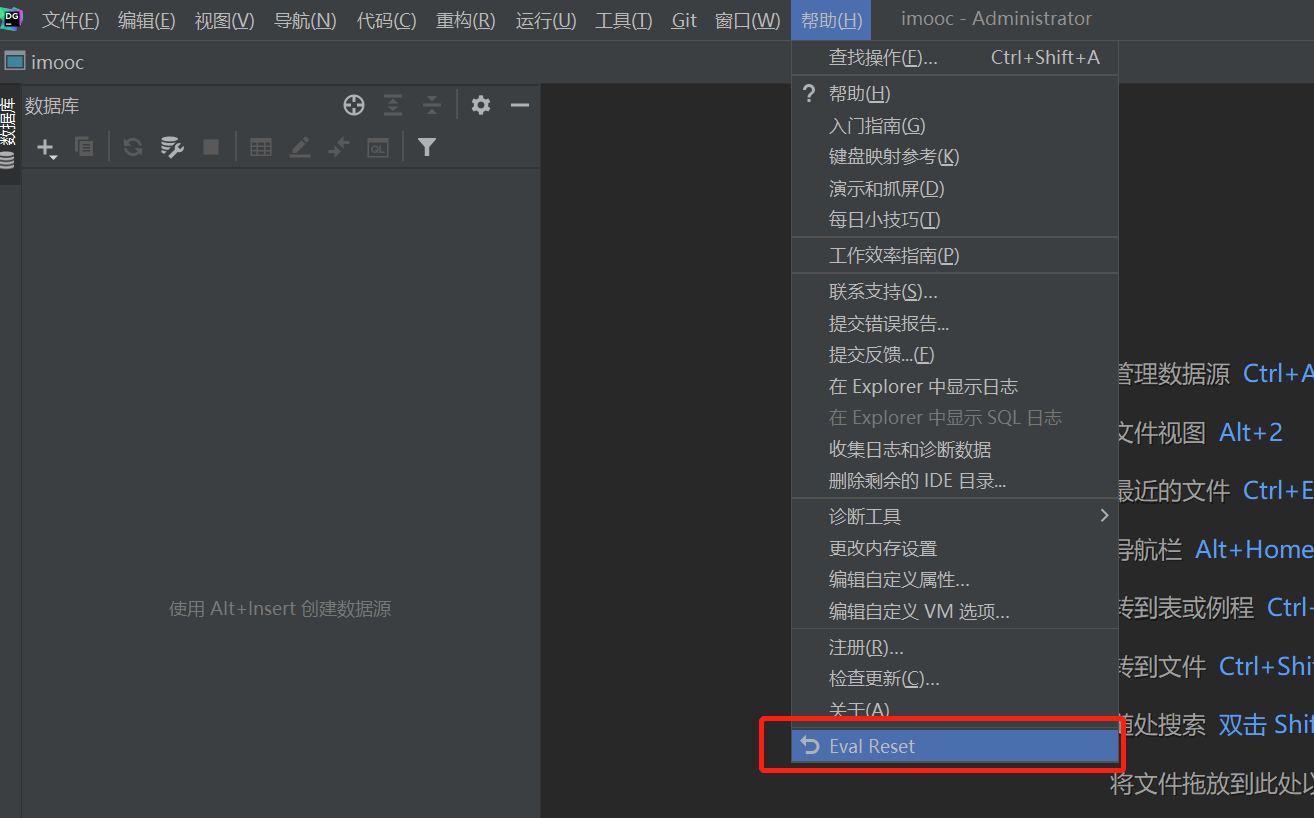Open the 代码(C) menu

coord(386,20)
